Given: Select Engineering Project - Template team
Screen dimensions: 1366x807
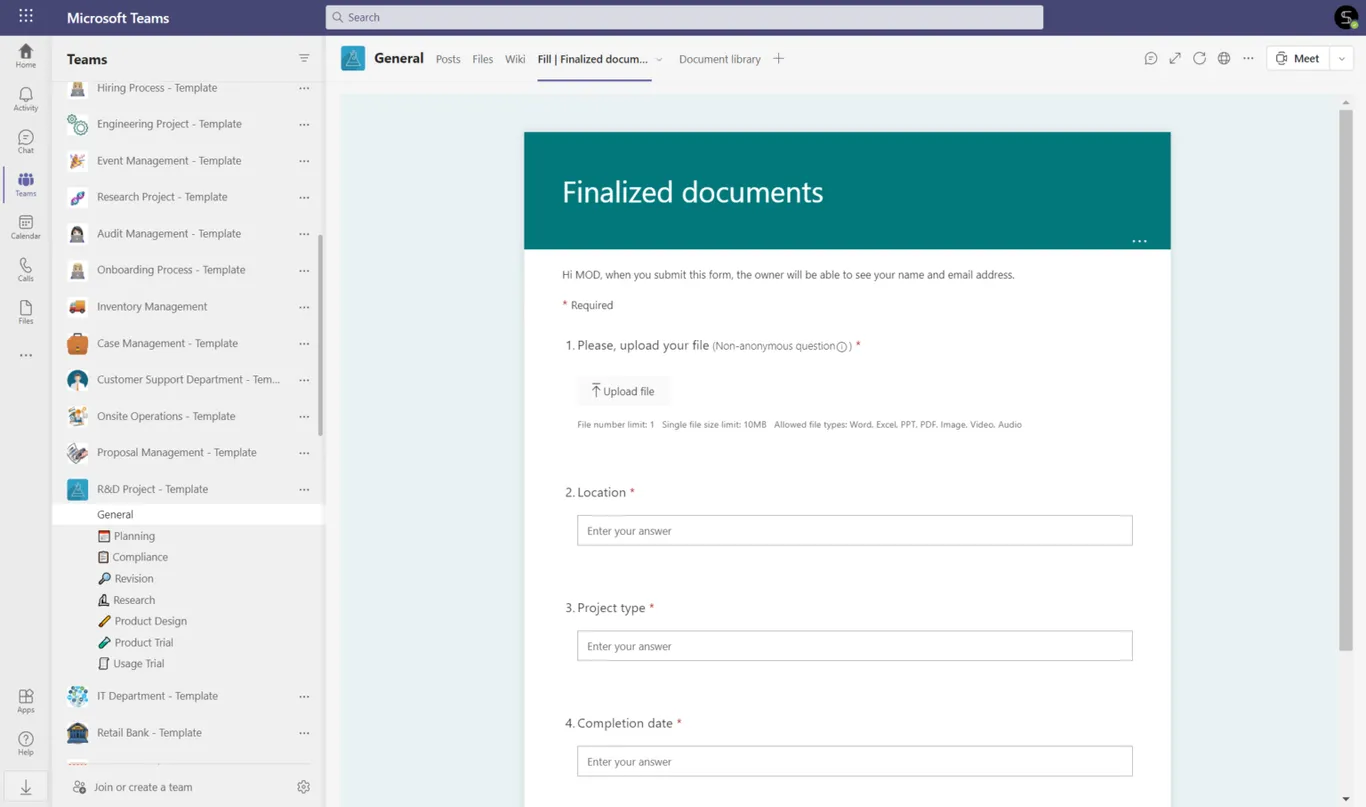Looking at the screenshot, I should [169, 124].
